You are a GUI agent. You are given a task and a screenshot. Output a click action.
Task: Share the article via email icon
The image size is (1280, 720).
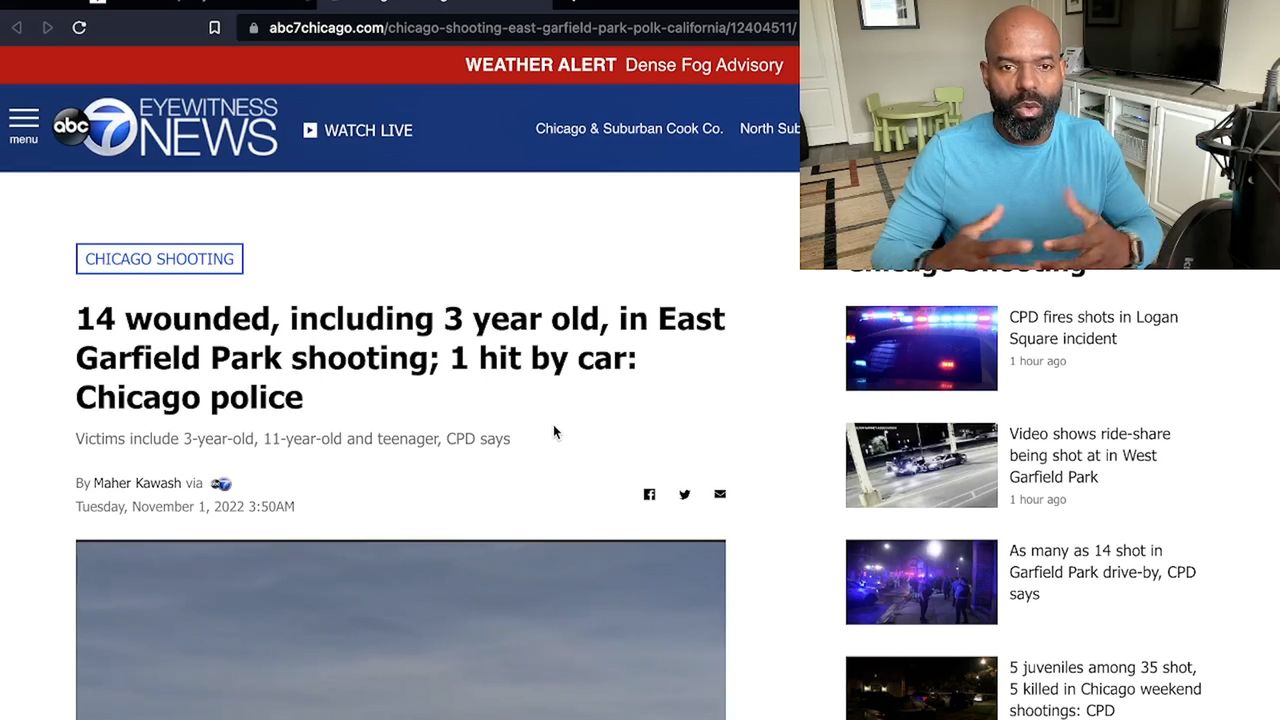(720, 494)
